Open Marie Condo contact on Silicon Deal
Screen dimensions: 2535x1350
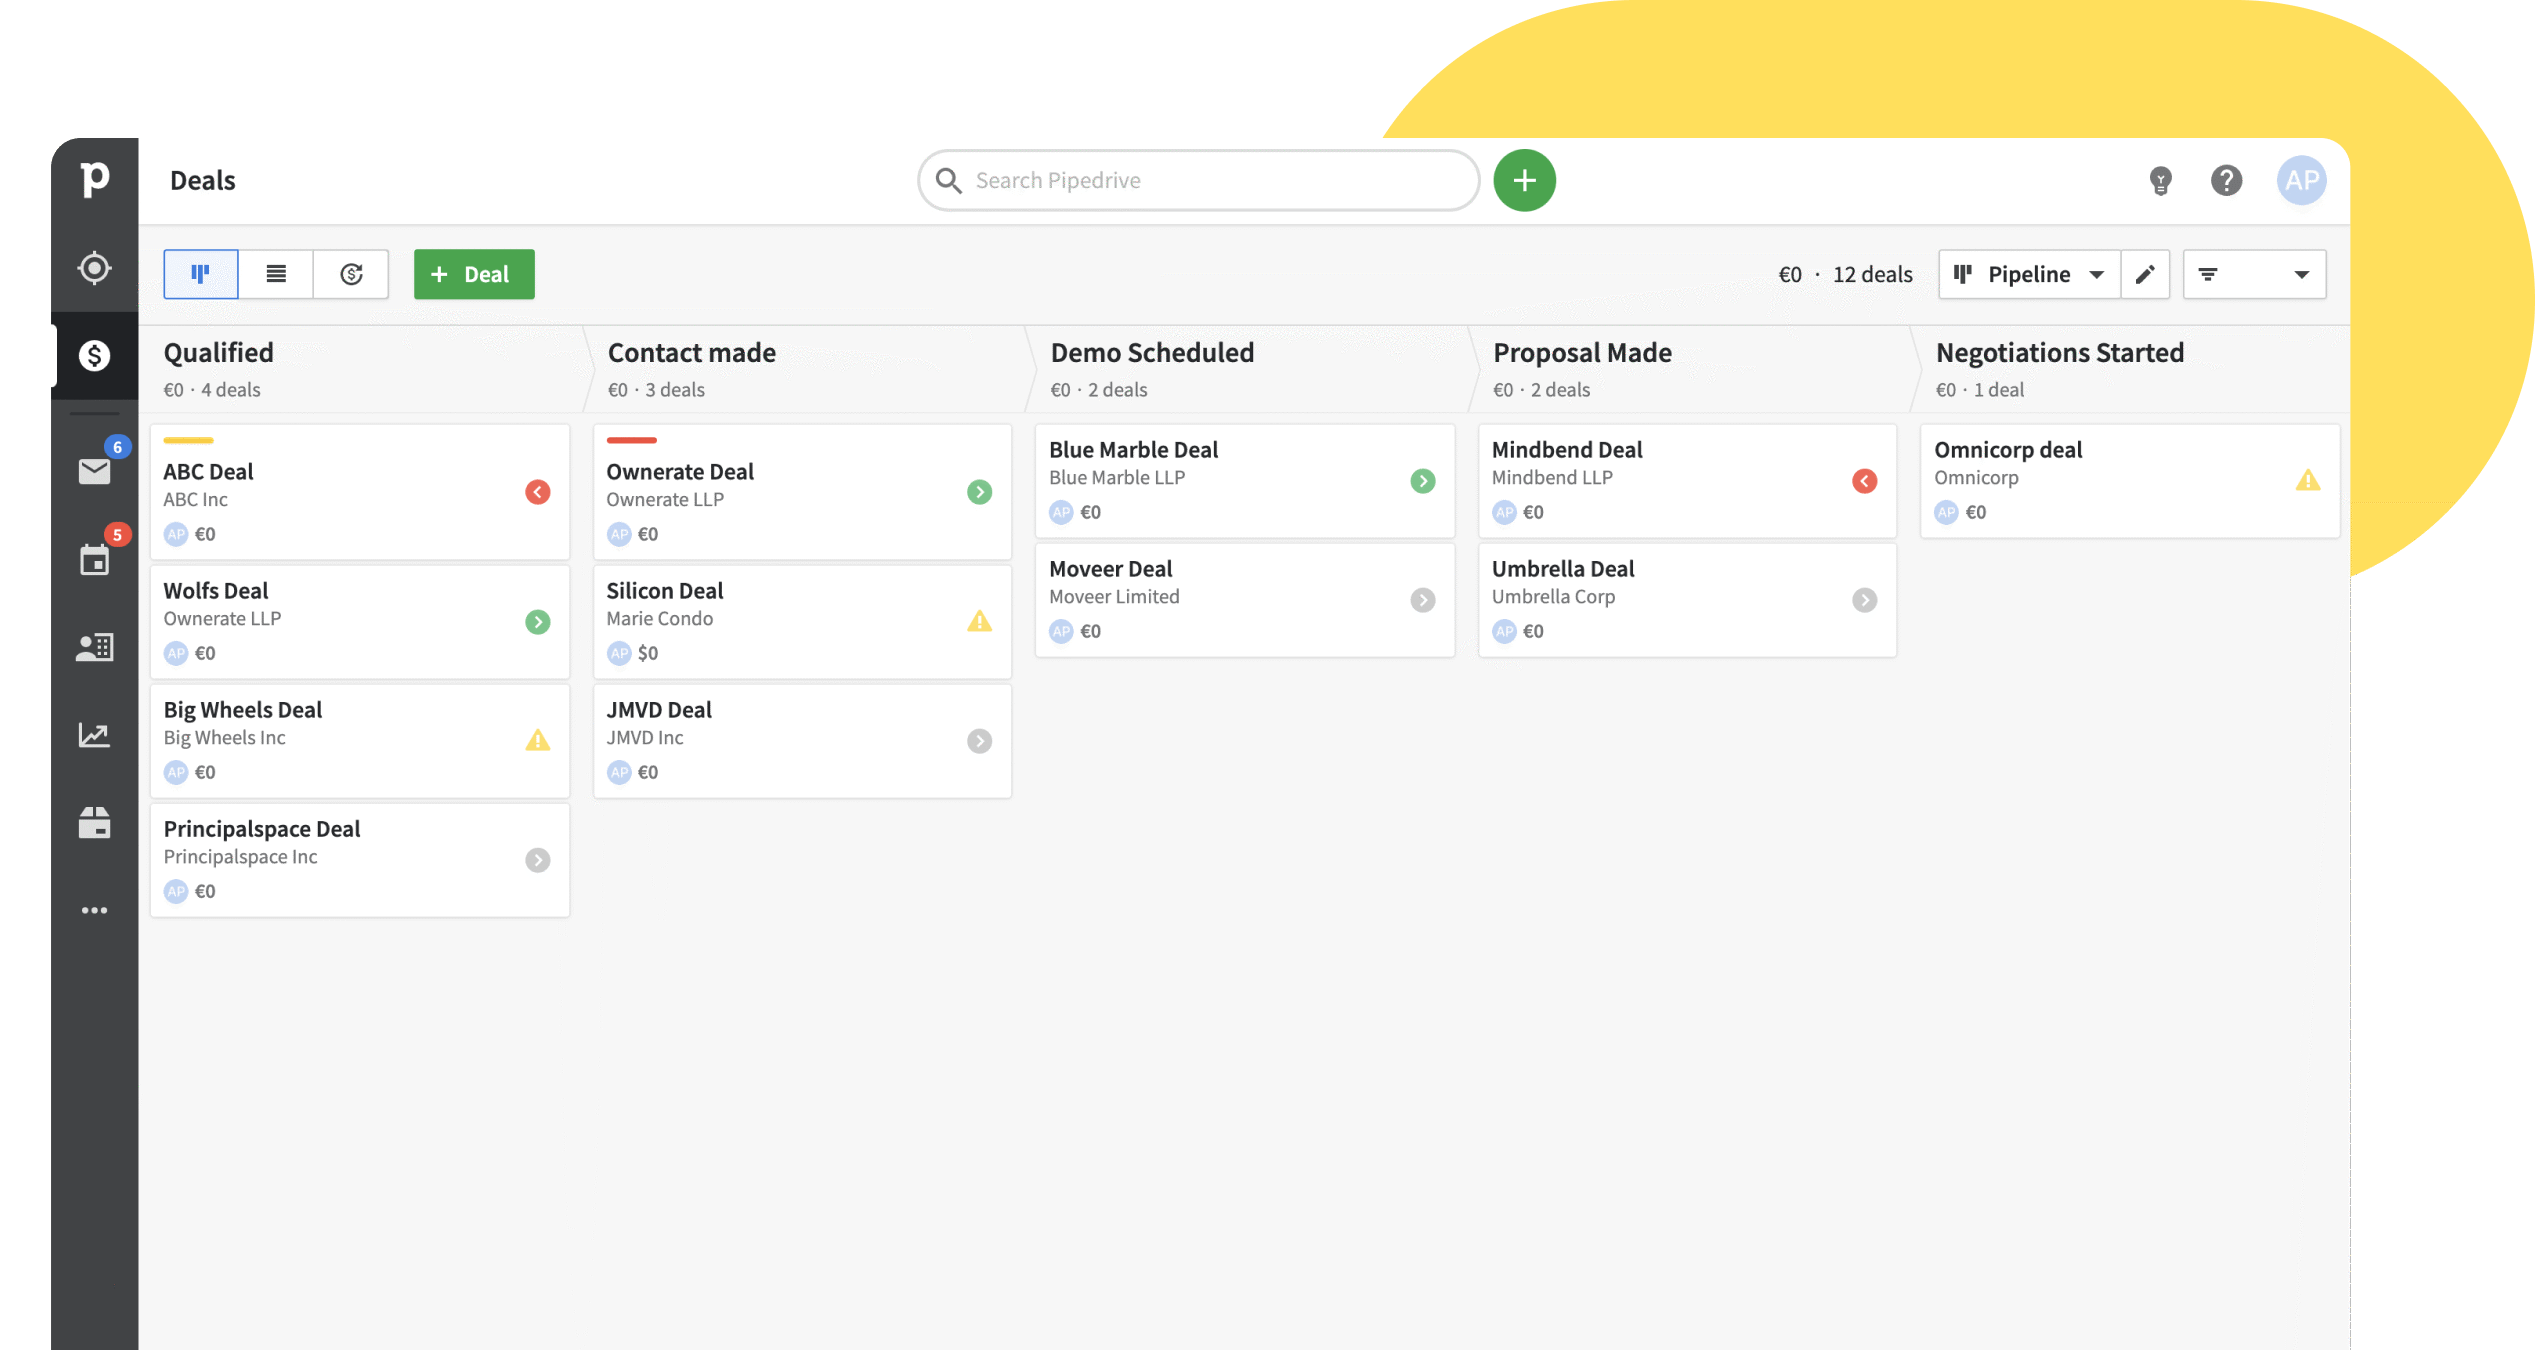660,618
